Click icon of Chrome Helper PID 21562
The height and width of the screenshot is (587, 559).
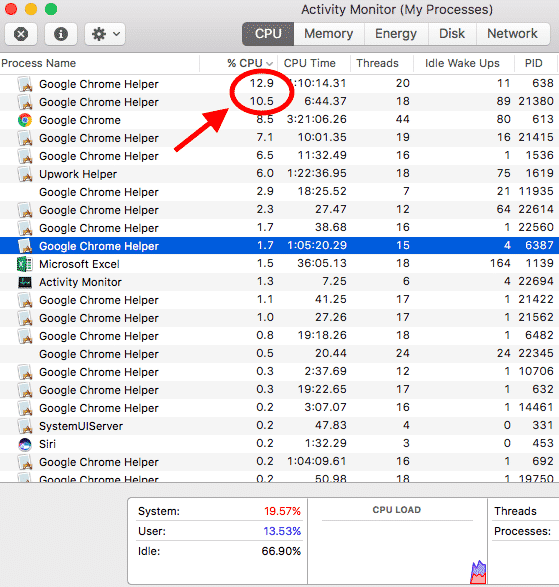[x=25, y=318]
